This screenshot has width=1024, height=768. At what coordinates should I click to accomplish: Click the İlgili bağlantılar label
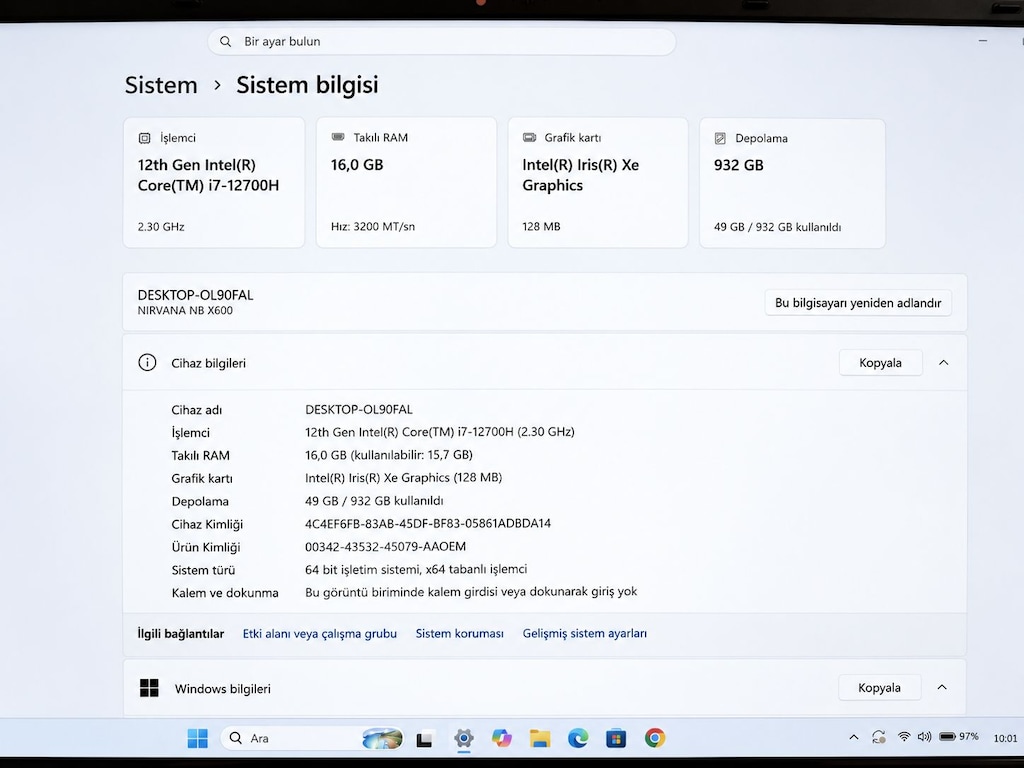click(180, 633)
